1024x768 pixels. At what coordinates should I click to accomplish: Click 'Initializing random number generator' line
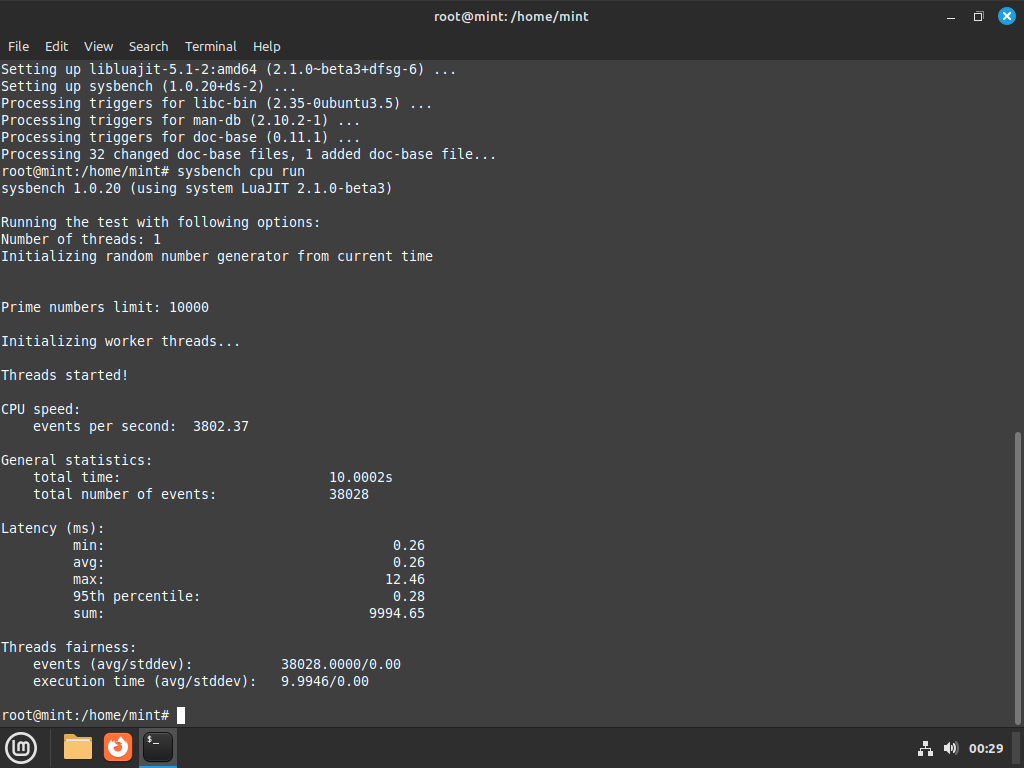(x=217, y=256)
